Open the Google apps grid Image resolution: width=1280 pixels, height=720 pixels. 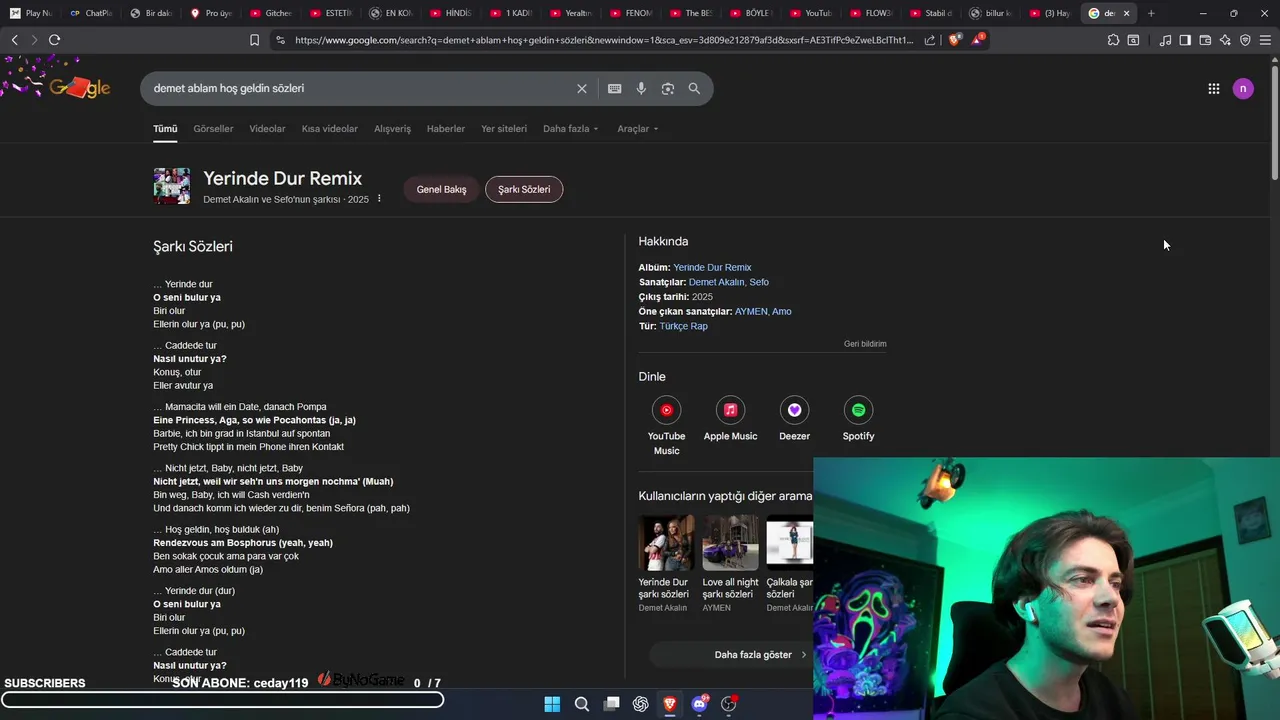click(1213, 89)
